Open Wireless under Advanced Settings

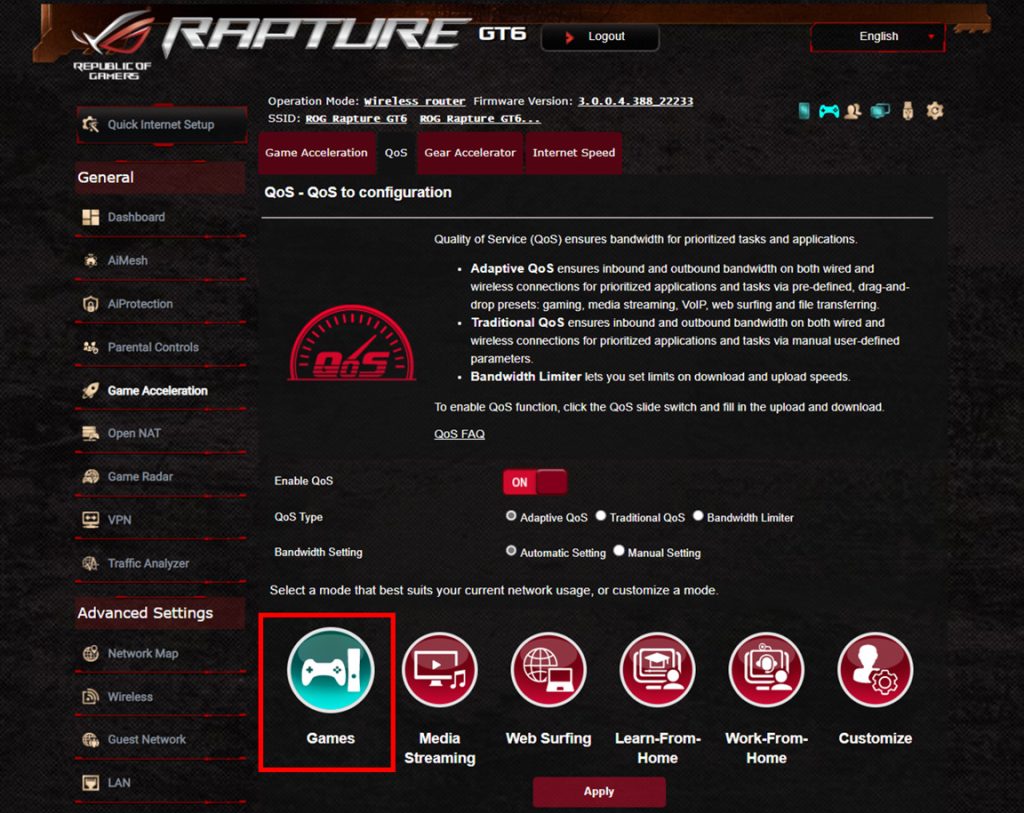tap(161, 697)
